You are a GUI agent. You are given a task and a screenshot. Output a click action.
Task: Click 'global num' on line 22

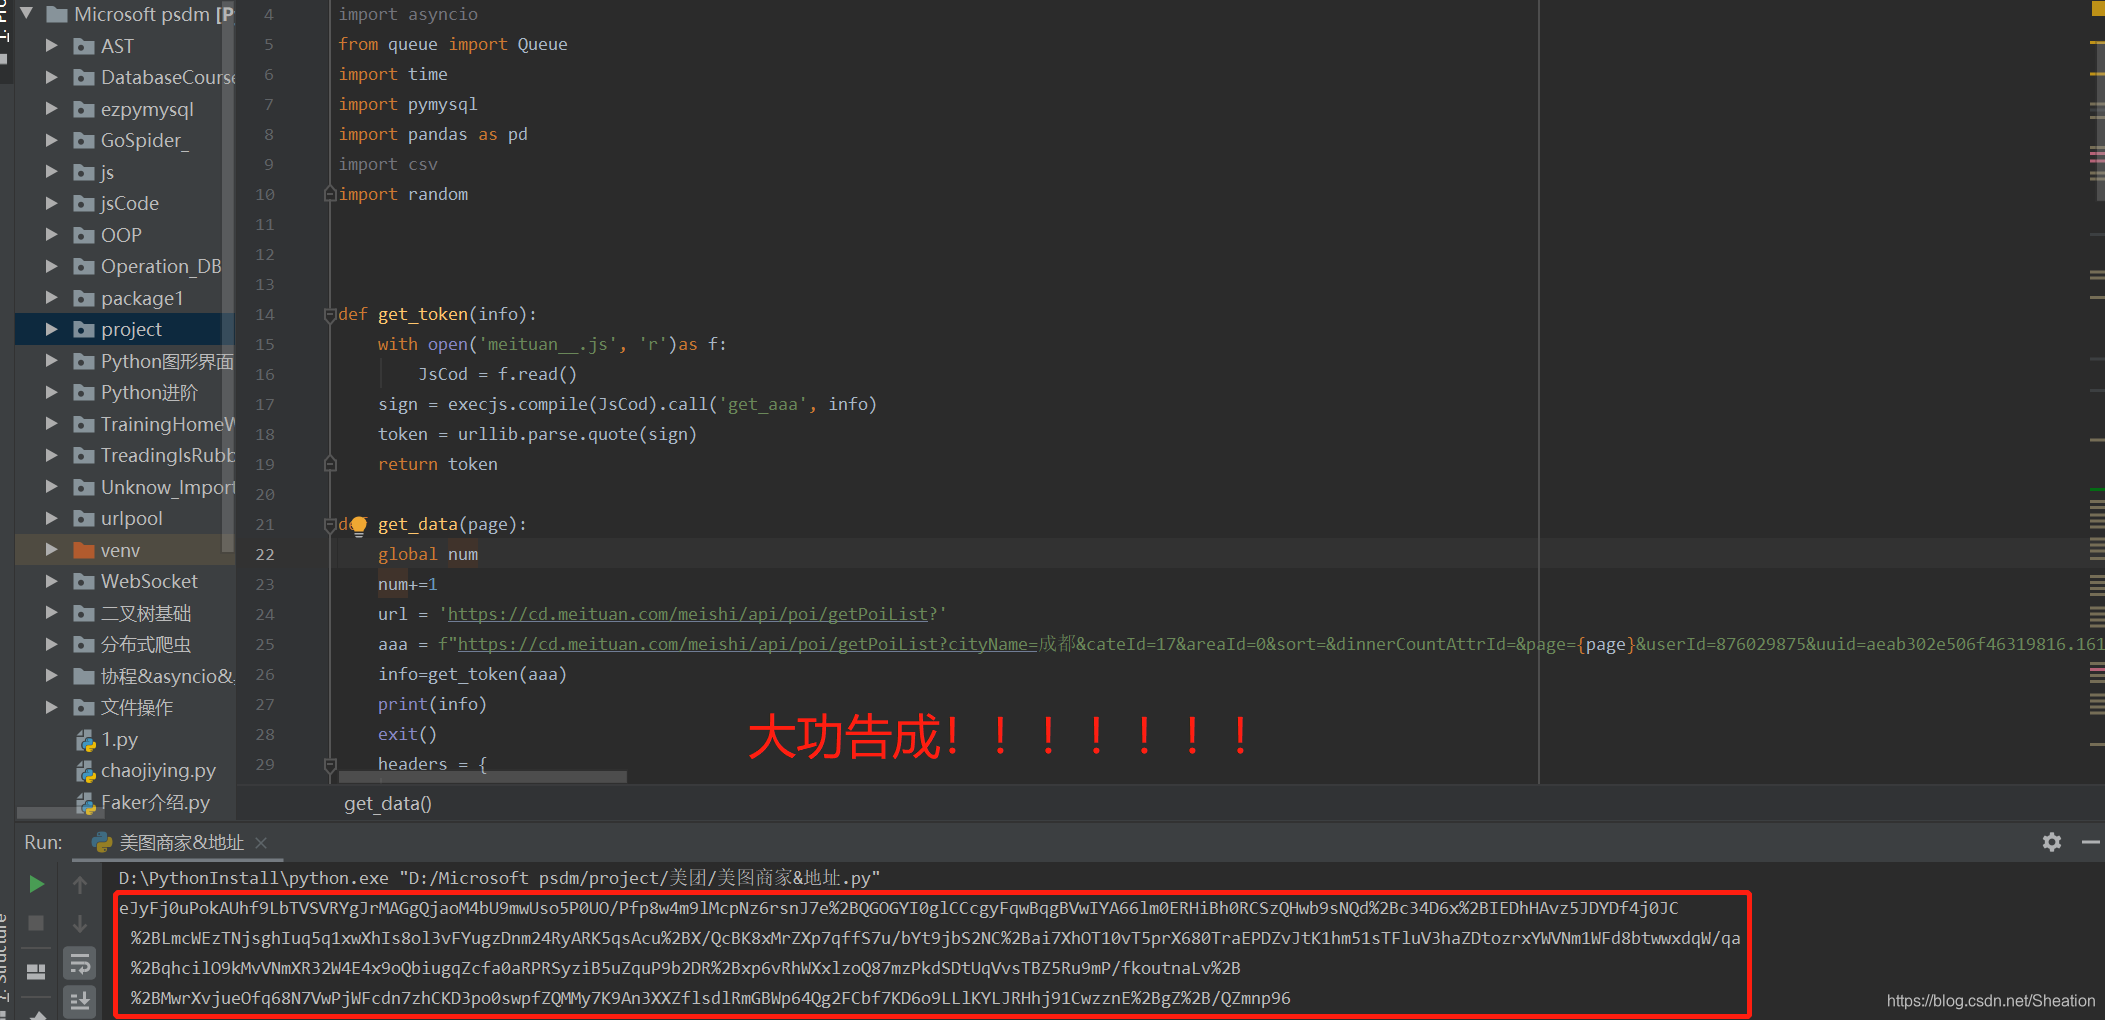pos(428,554)
